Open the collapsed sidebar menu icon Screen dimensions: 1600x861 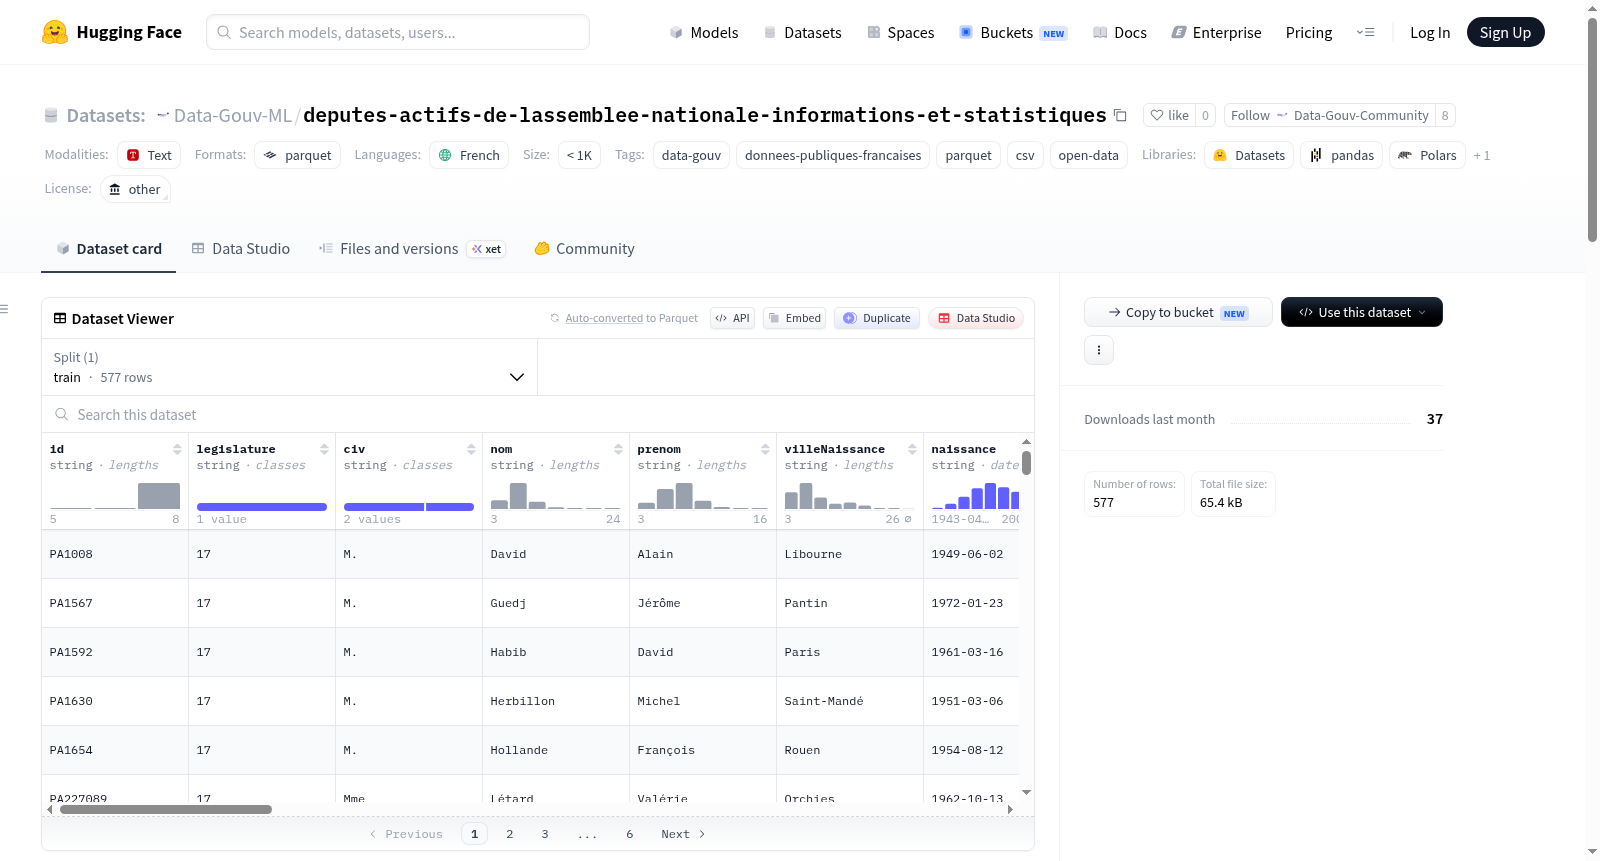click(x=5, y=309)
